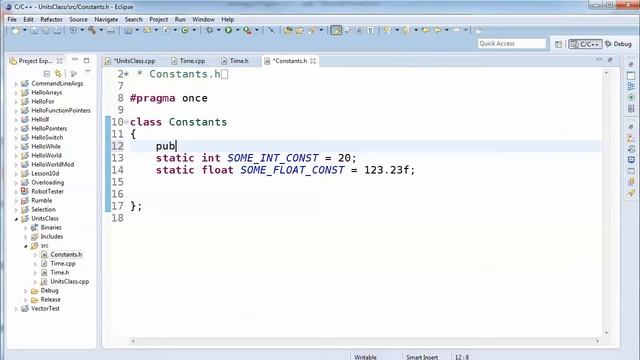The height and width of the screenshot is (360, 640).
Task: Click the Save toolbar icon
Action: 34,30
